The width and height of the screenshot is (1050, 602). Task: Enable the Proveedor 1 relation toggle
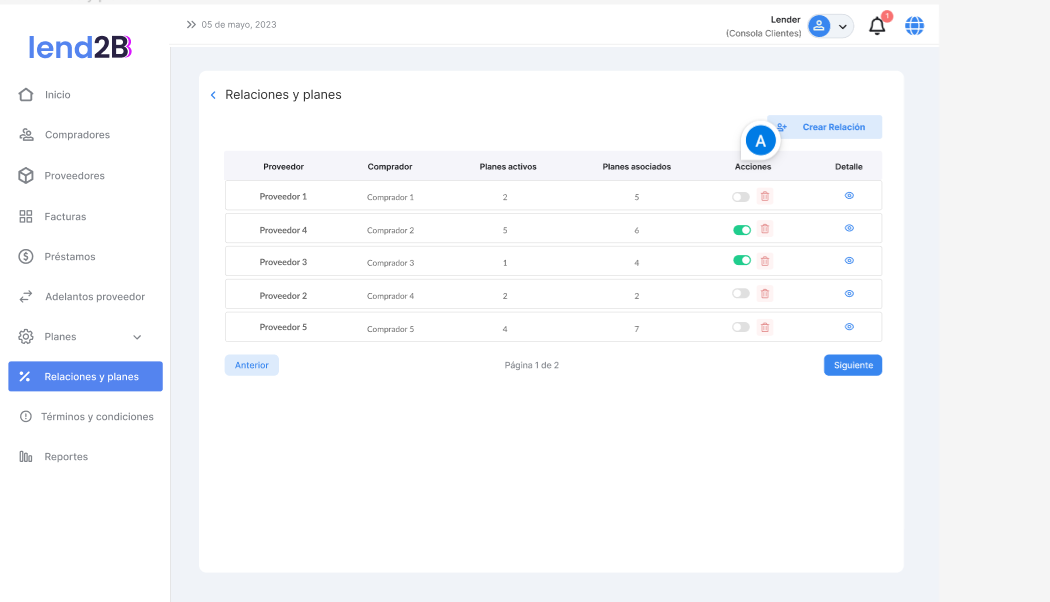point(741,197)
